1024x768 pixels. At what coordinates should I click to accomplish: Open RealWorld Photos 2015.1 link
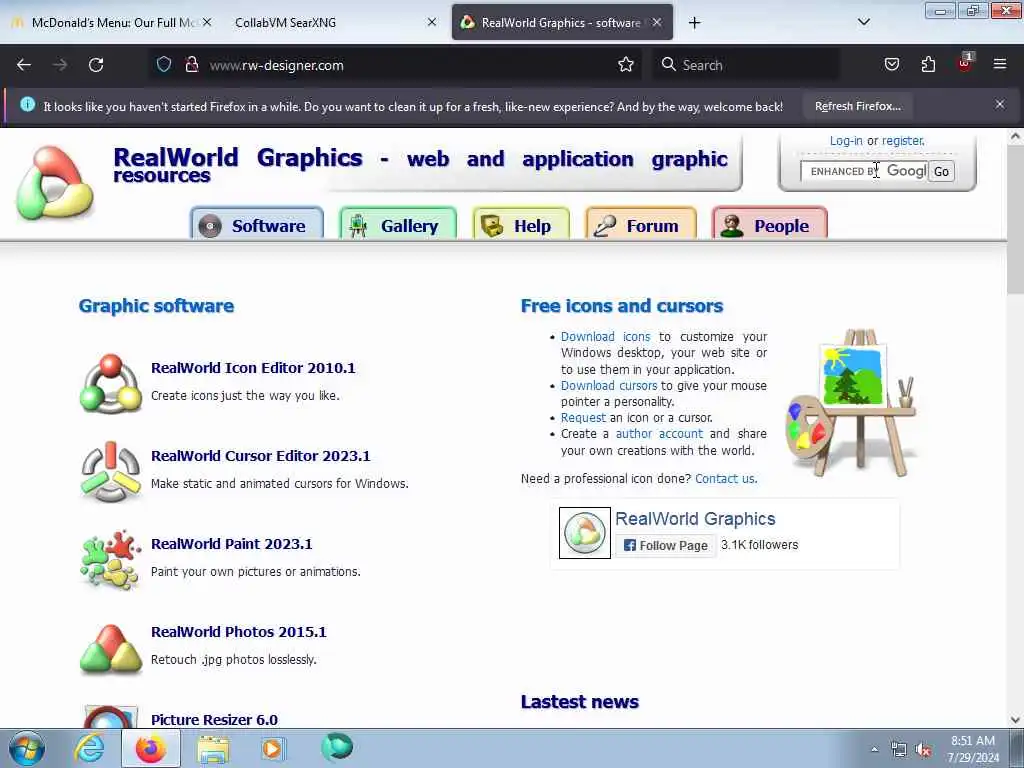(x=238, y=632)
